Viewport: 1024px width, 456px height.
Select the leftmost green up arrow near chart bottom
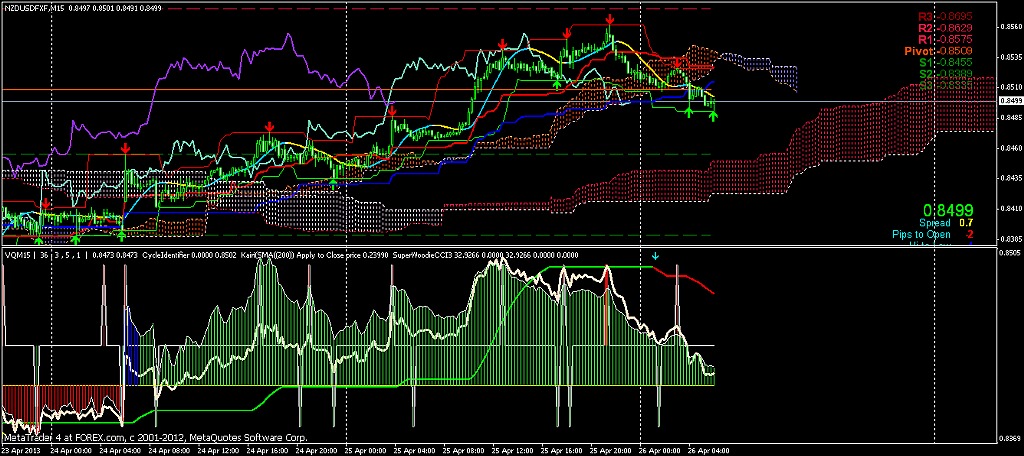(39, 239)
